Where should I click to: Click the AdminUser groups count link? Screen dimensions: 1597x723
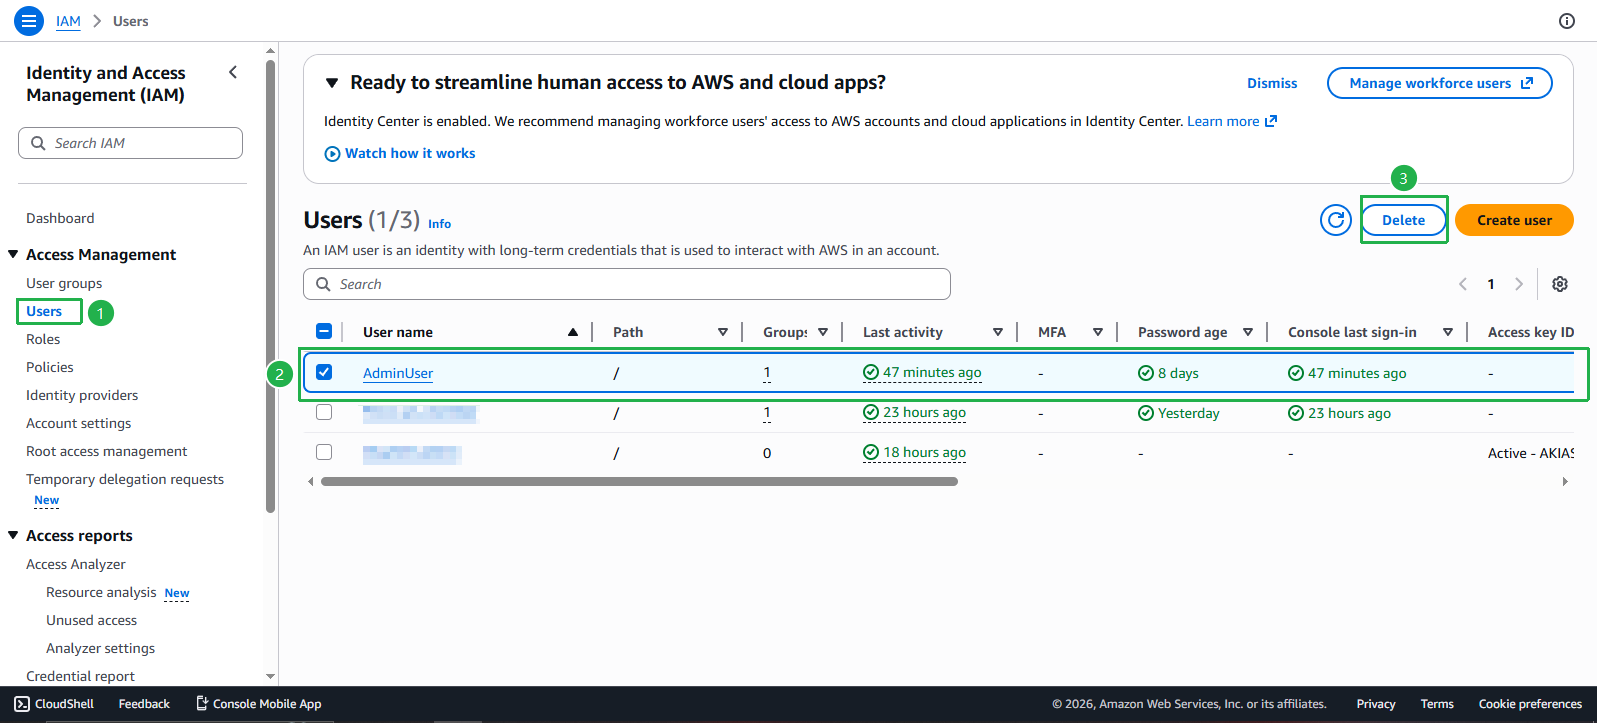coord(767,373)
